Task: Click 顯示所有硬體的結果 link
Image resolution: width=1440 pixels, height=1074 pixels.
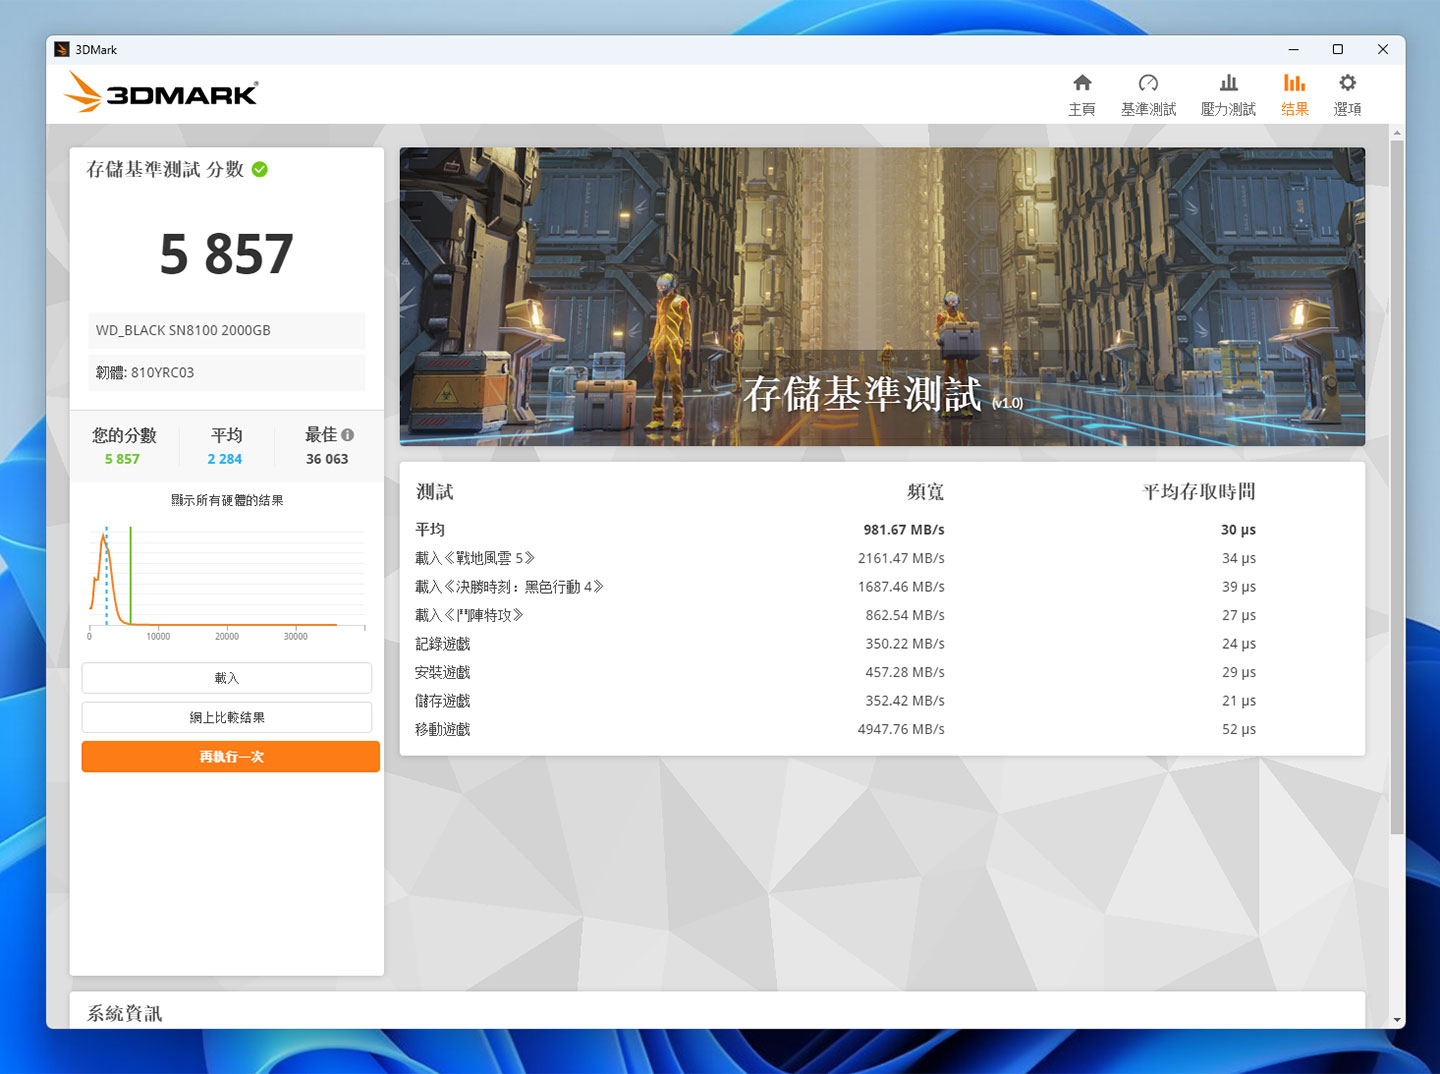Action: (226, 500)
